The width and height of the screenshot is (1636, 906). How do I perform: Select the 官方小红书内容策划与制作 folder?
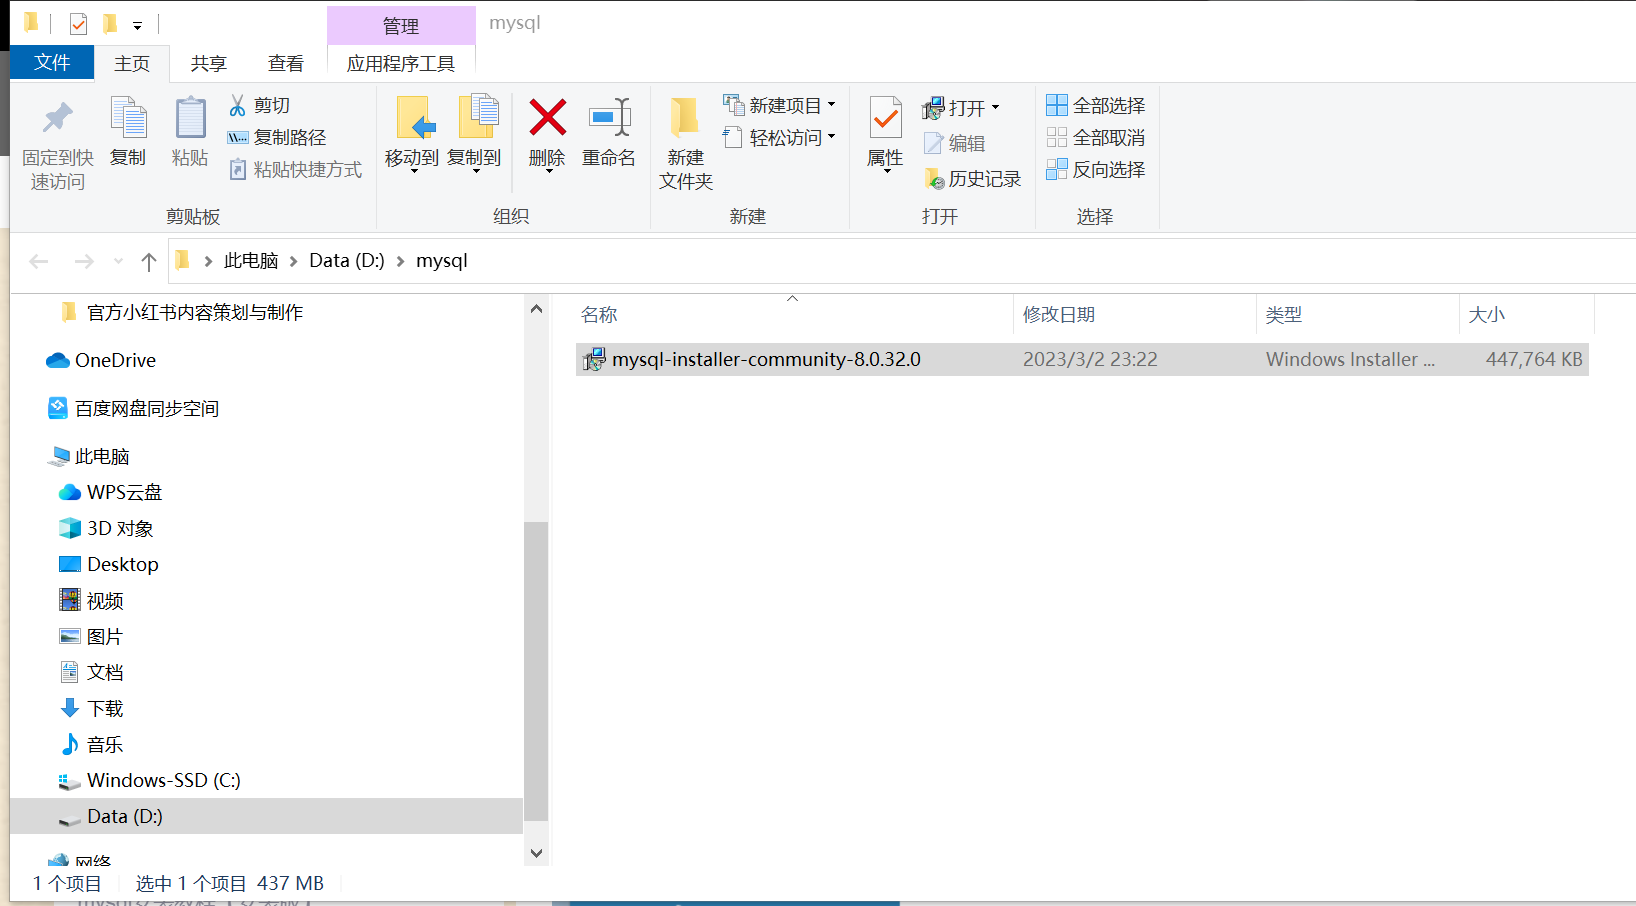[x=195, y=312]
